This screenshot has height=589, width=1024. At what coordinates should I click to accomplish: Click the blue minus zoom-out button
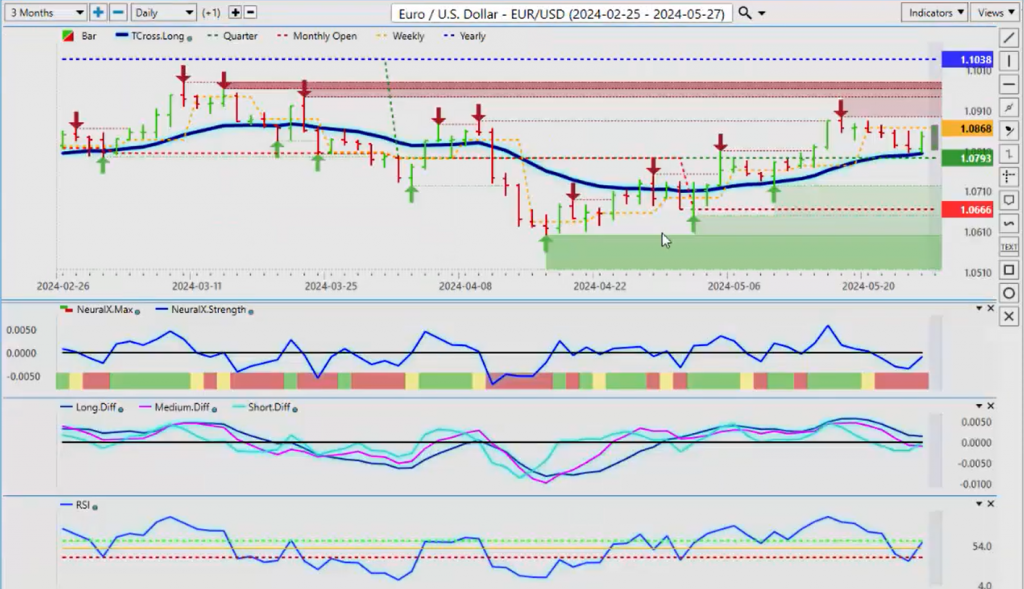[118, 13]
